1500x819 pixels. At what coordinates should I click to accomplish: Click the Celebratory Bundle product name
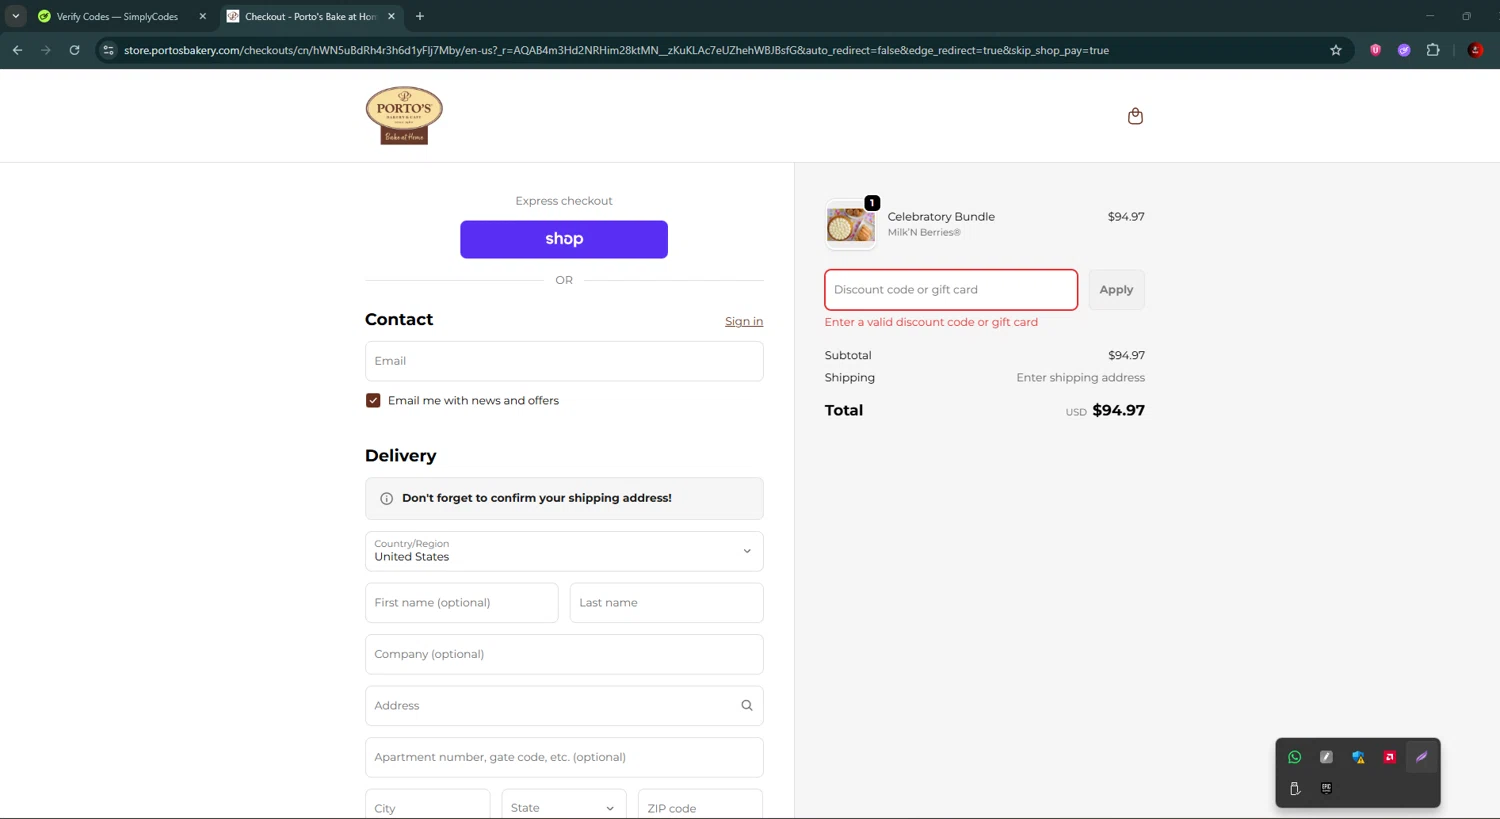click(941, 216)
